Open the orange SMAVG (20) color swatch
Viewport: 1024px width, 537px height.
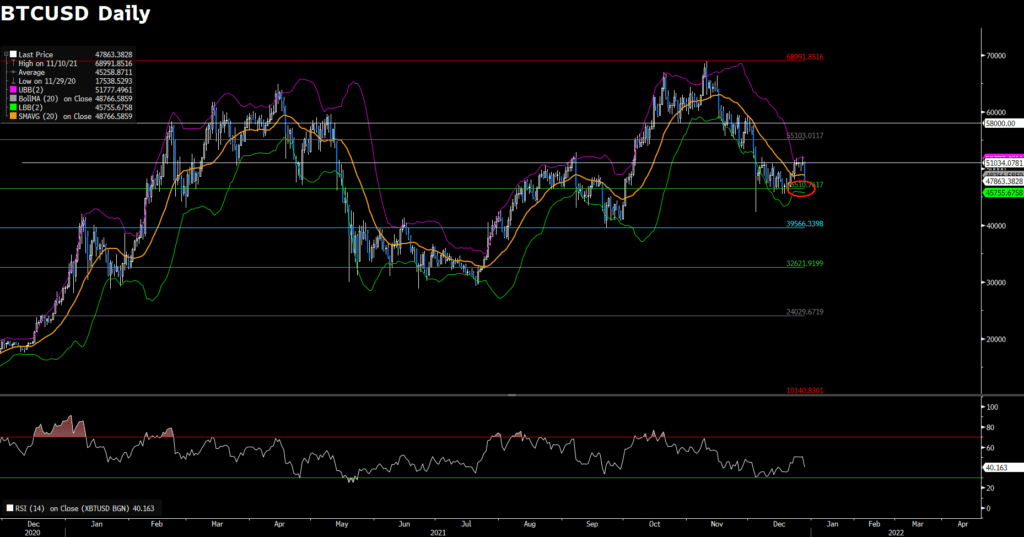point(13,116)
